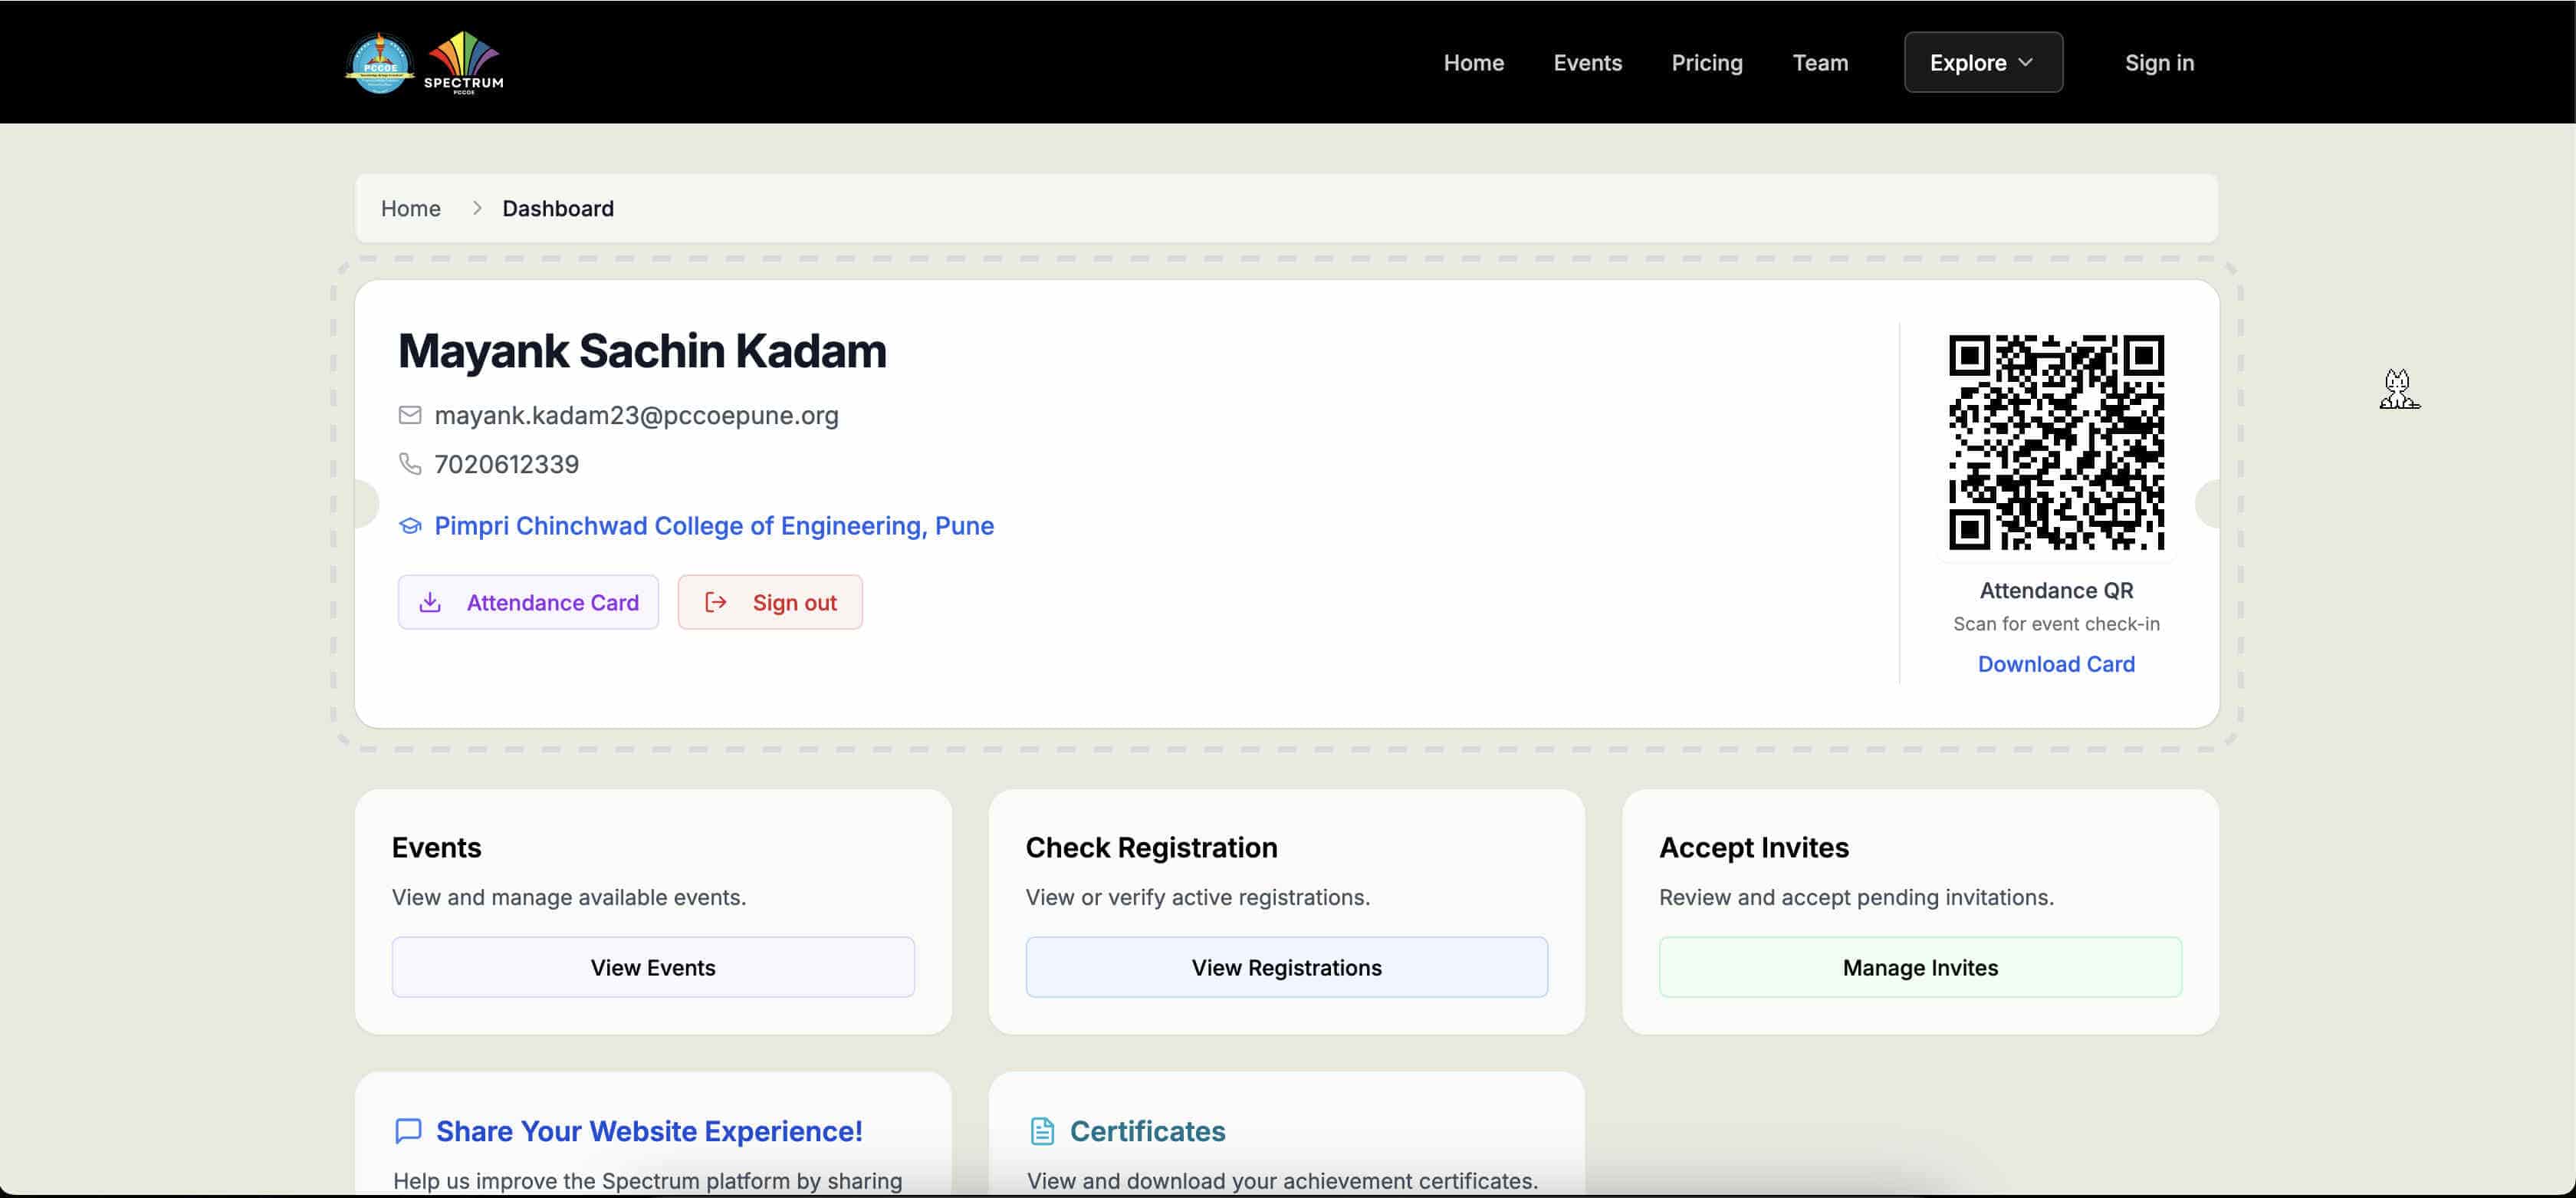This screenshot has height=1198, width=2576.
Task: Click the Scan for event check-in text
Action: tap(2056, 624)
